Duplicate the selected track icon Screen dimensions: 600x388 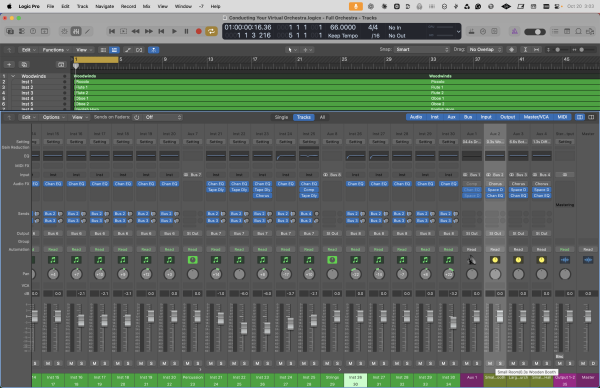pos(24,64)
